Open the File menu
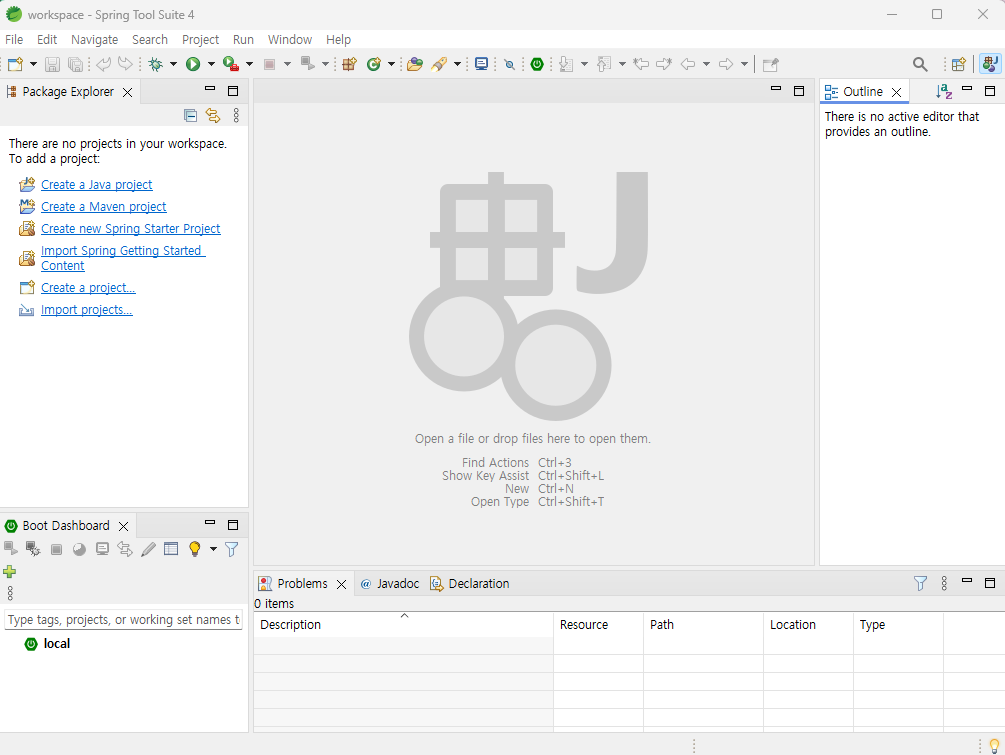Image resolution: width=1005 pixels, height=755 pixels. click(14, 40)
